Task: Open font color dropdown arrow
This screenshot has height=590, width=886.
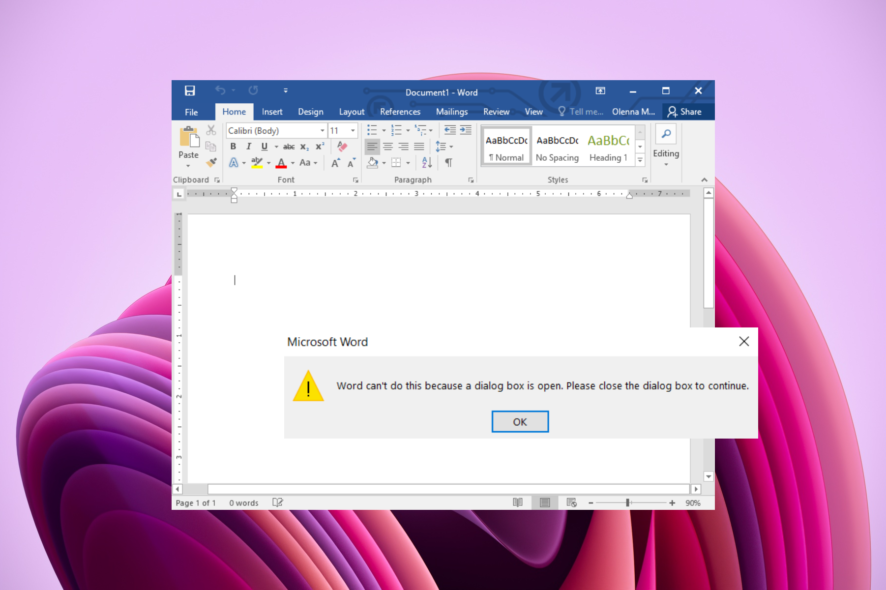Action: coord(293,163)
